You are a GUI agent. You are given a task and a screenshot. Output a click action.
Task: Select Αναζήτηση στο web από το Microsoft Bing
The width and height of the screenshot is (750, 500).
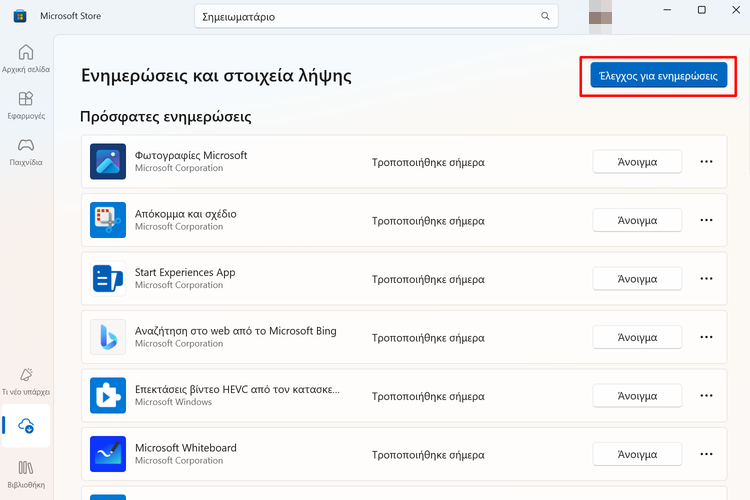235,331
